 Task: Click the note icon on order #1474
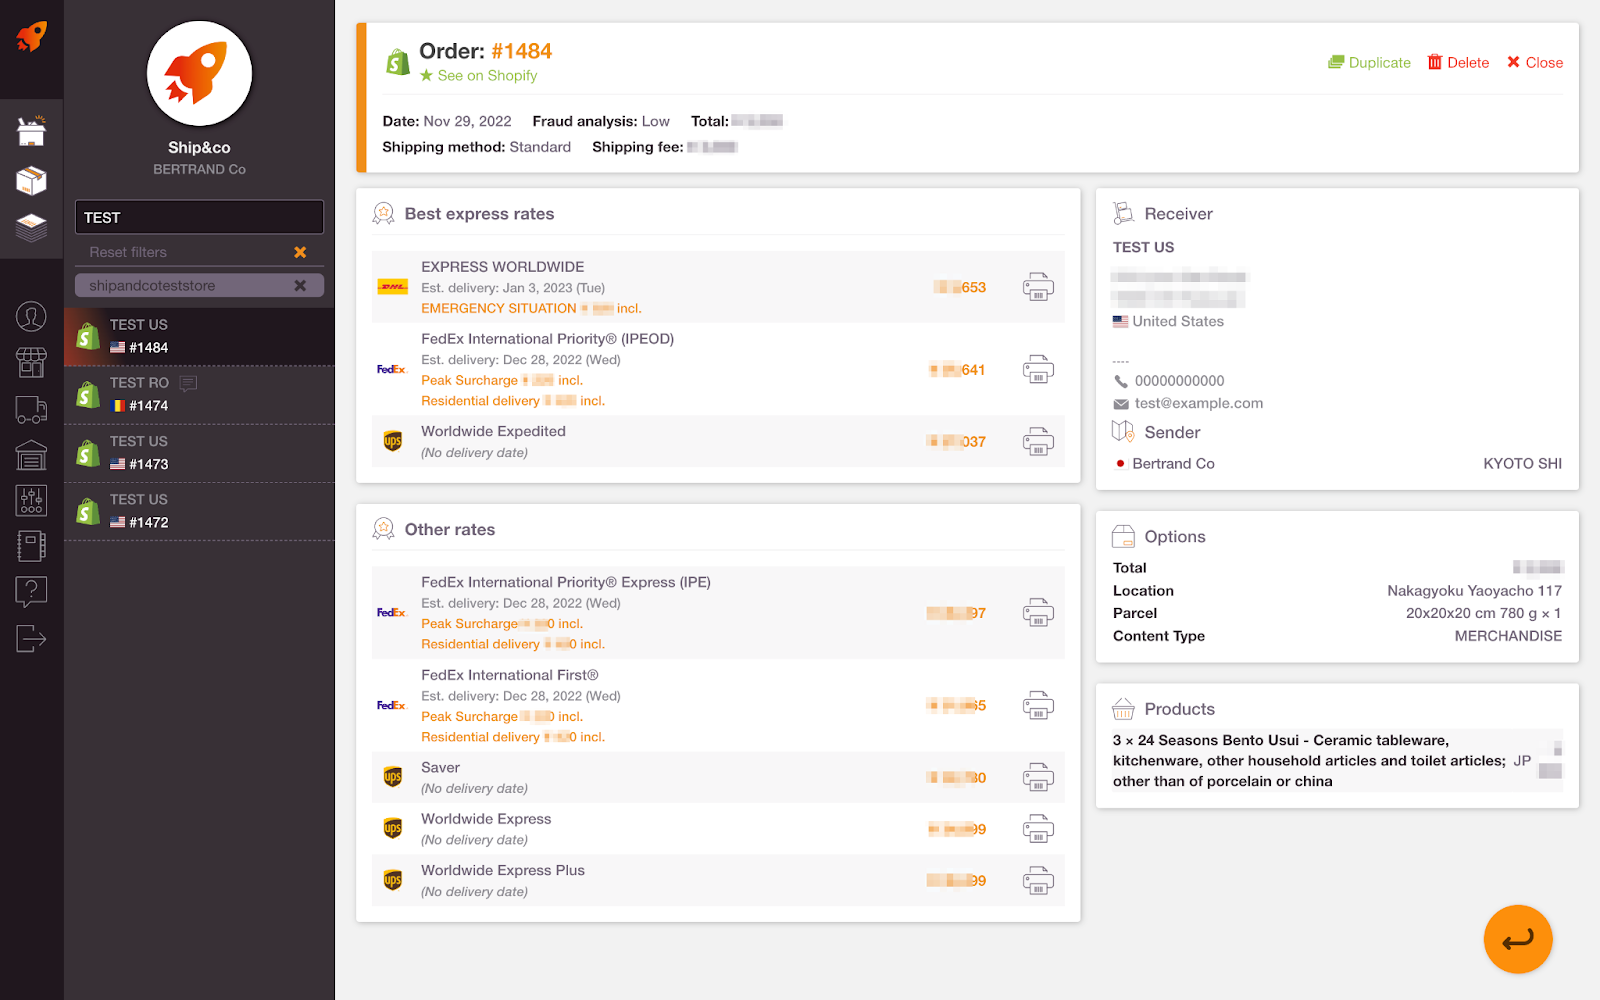pyautogui.click(x=188, y=383)
